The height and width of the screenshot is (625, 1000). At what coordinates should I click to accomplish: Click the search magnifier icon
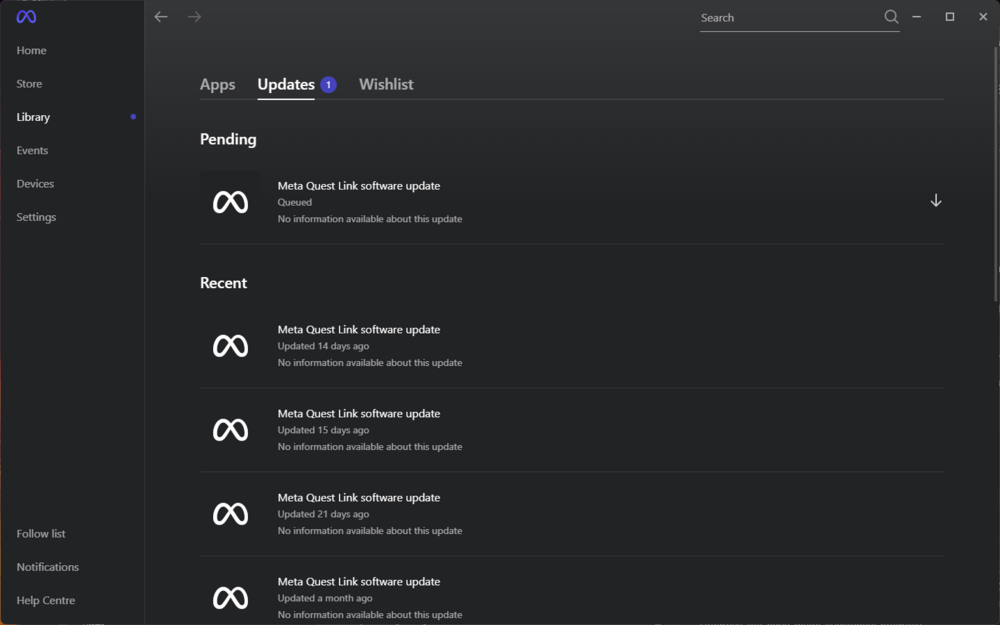click(891, 17)
